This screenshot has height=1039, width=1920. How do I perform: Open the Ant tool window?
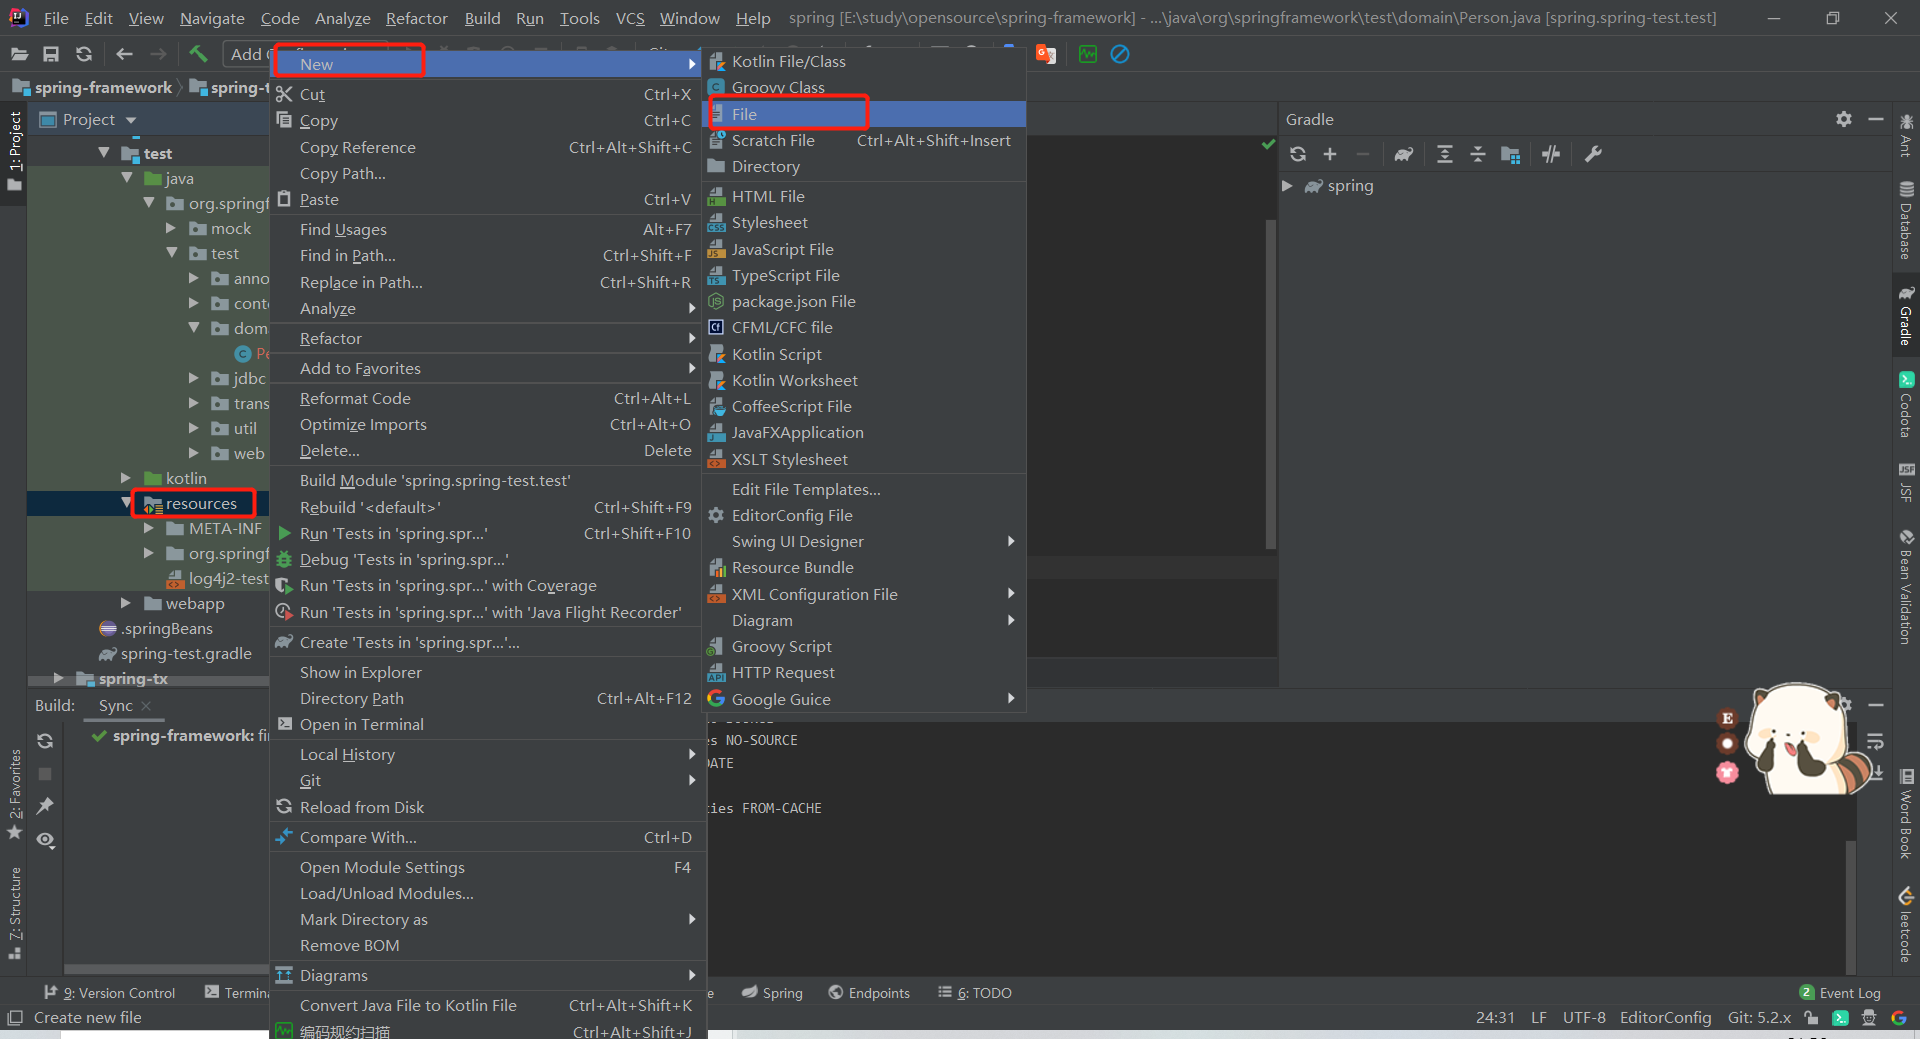pos(1906,135)
